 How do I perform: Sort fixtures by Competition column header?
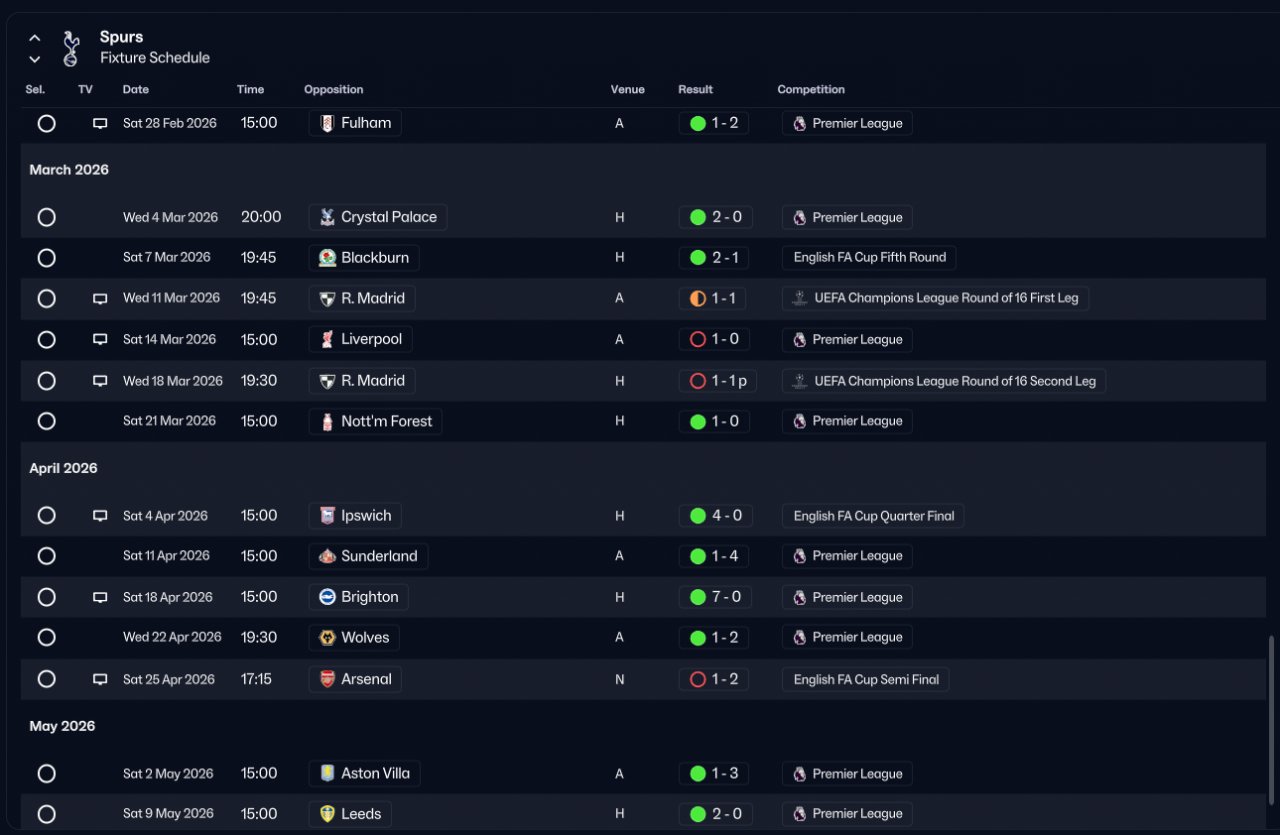(811, 89)
